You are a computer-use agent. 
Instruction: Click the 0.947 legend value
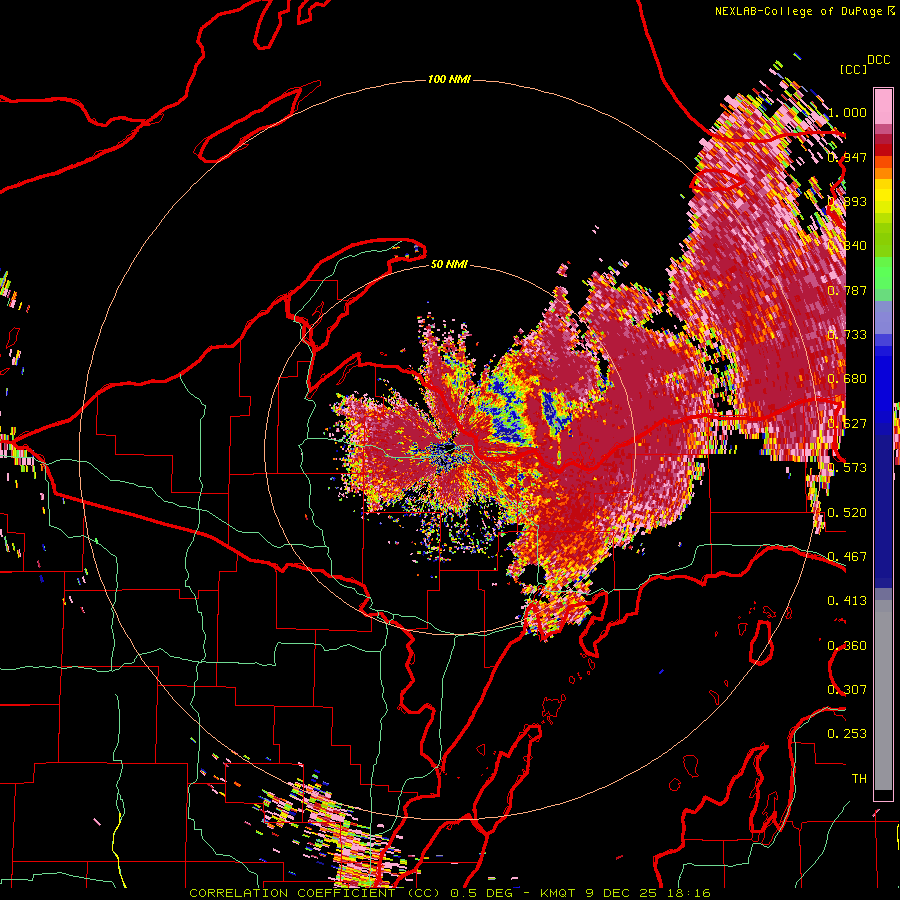coord(847,157)
